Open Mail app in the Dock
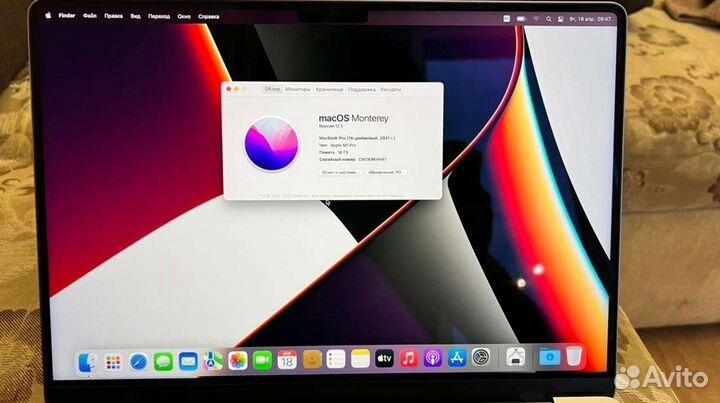Image resolution: width=720 pixels, height=403 pixels. click(188, 362)
